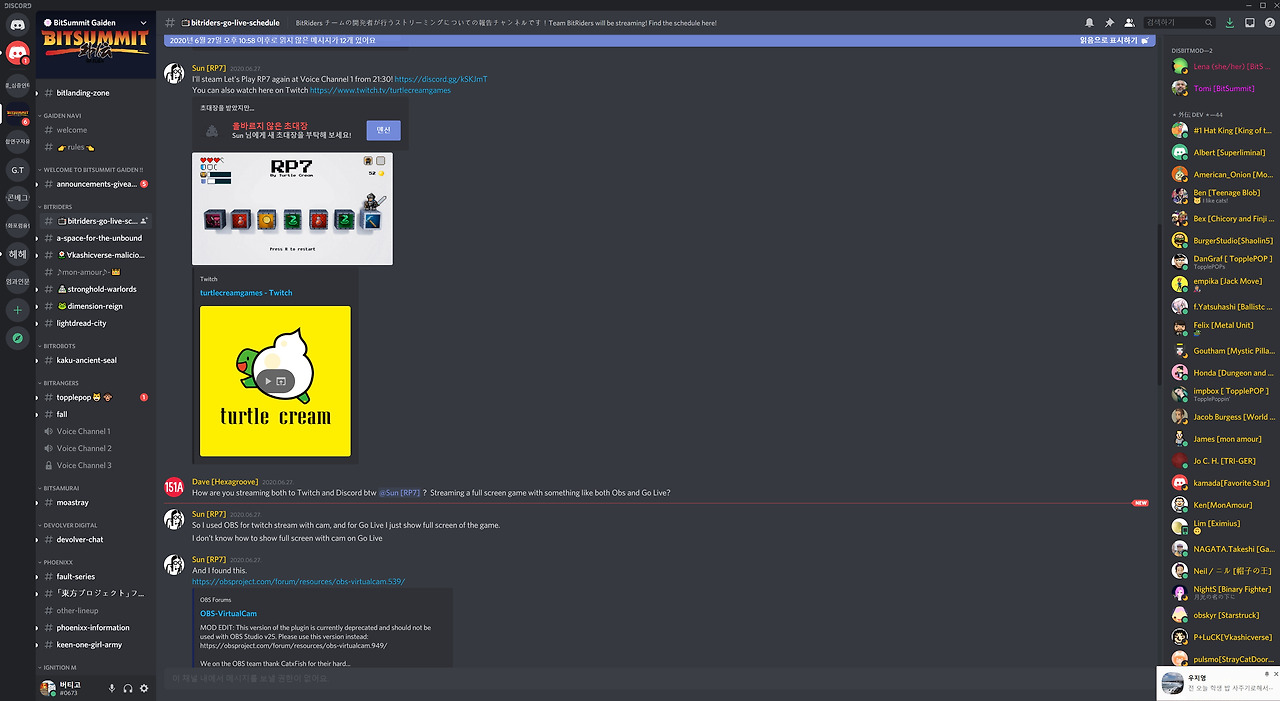Click the red server icon with badge 1
Screen dimensions: 1280x701
click(x=17, y=53)
